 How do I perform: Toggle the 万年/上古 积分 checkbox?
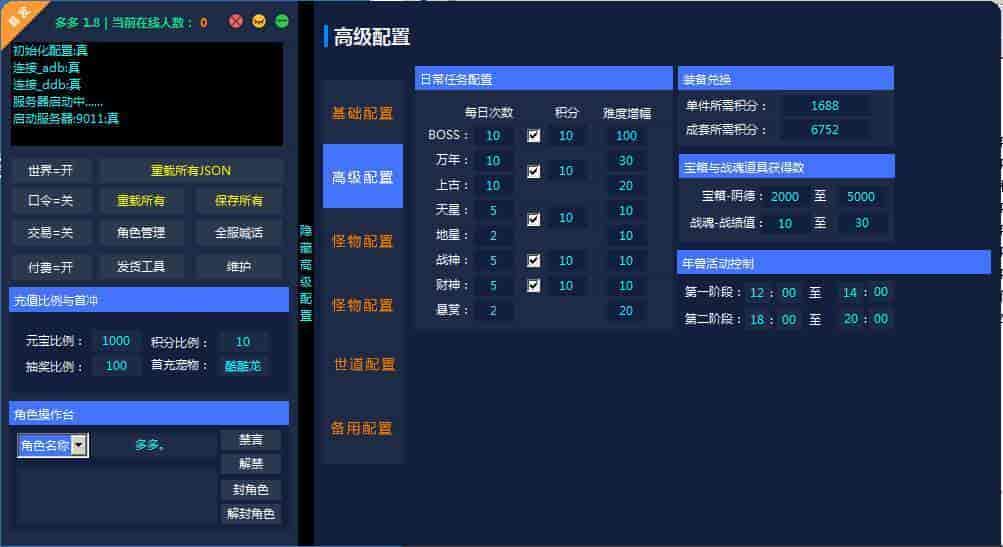click(x=533, y=171)
